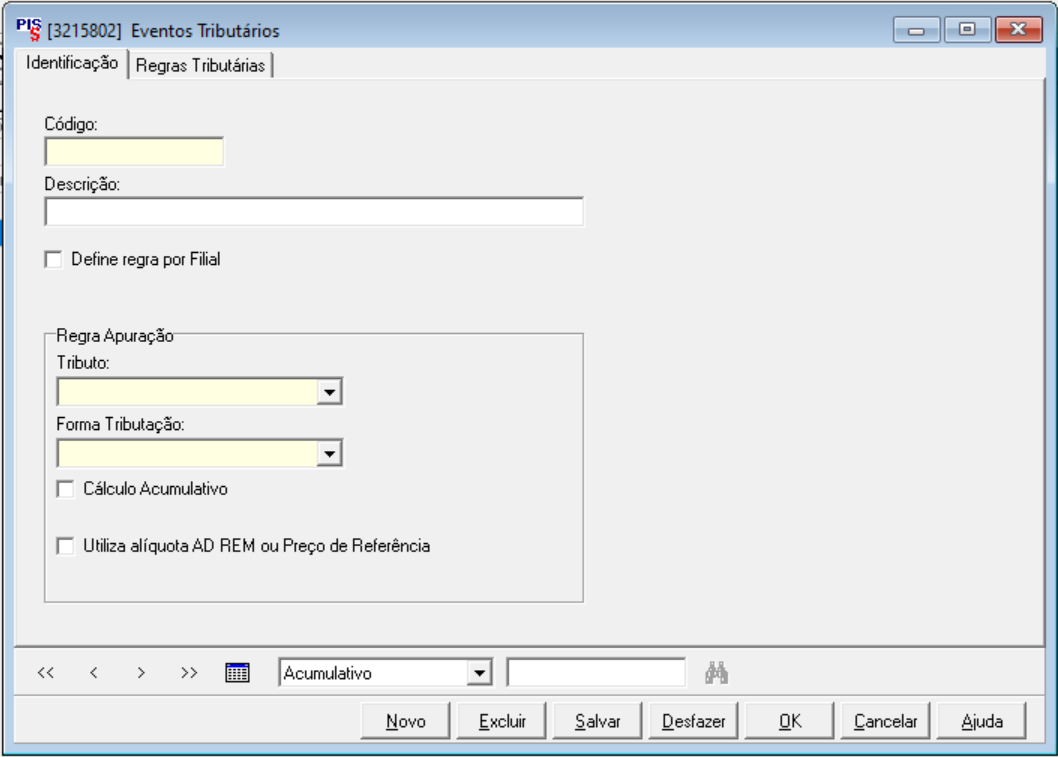Minimize the Eventos Tributários window
This screenshot has width=1058, height=757.
pyautogui.click(x=916, y=30)
